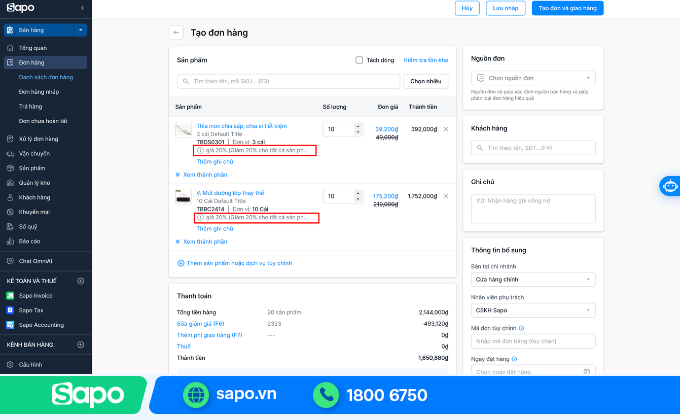The image size is (680, 420).
Task: Click the Vận chuyển truck icon
Action: (x=10, y=154)
